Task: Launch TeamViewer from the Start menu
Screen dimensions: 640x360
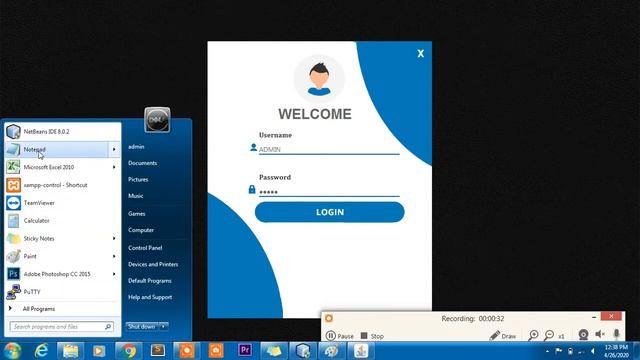Action: [x=62, y=202]
